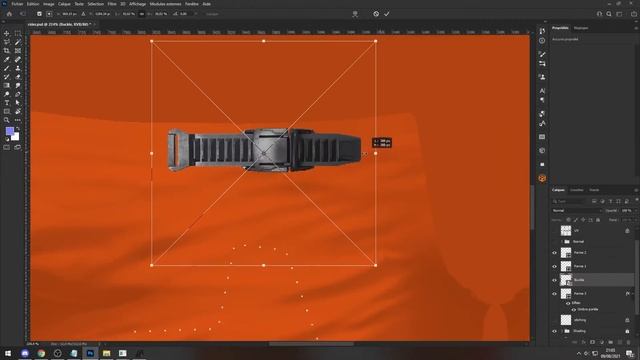Select the Clone Stamp tool
The height and width of the screenshot is (360, 640).
[x=18, y=68]
